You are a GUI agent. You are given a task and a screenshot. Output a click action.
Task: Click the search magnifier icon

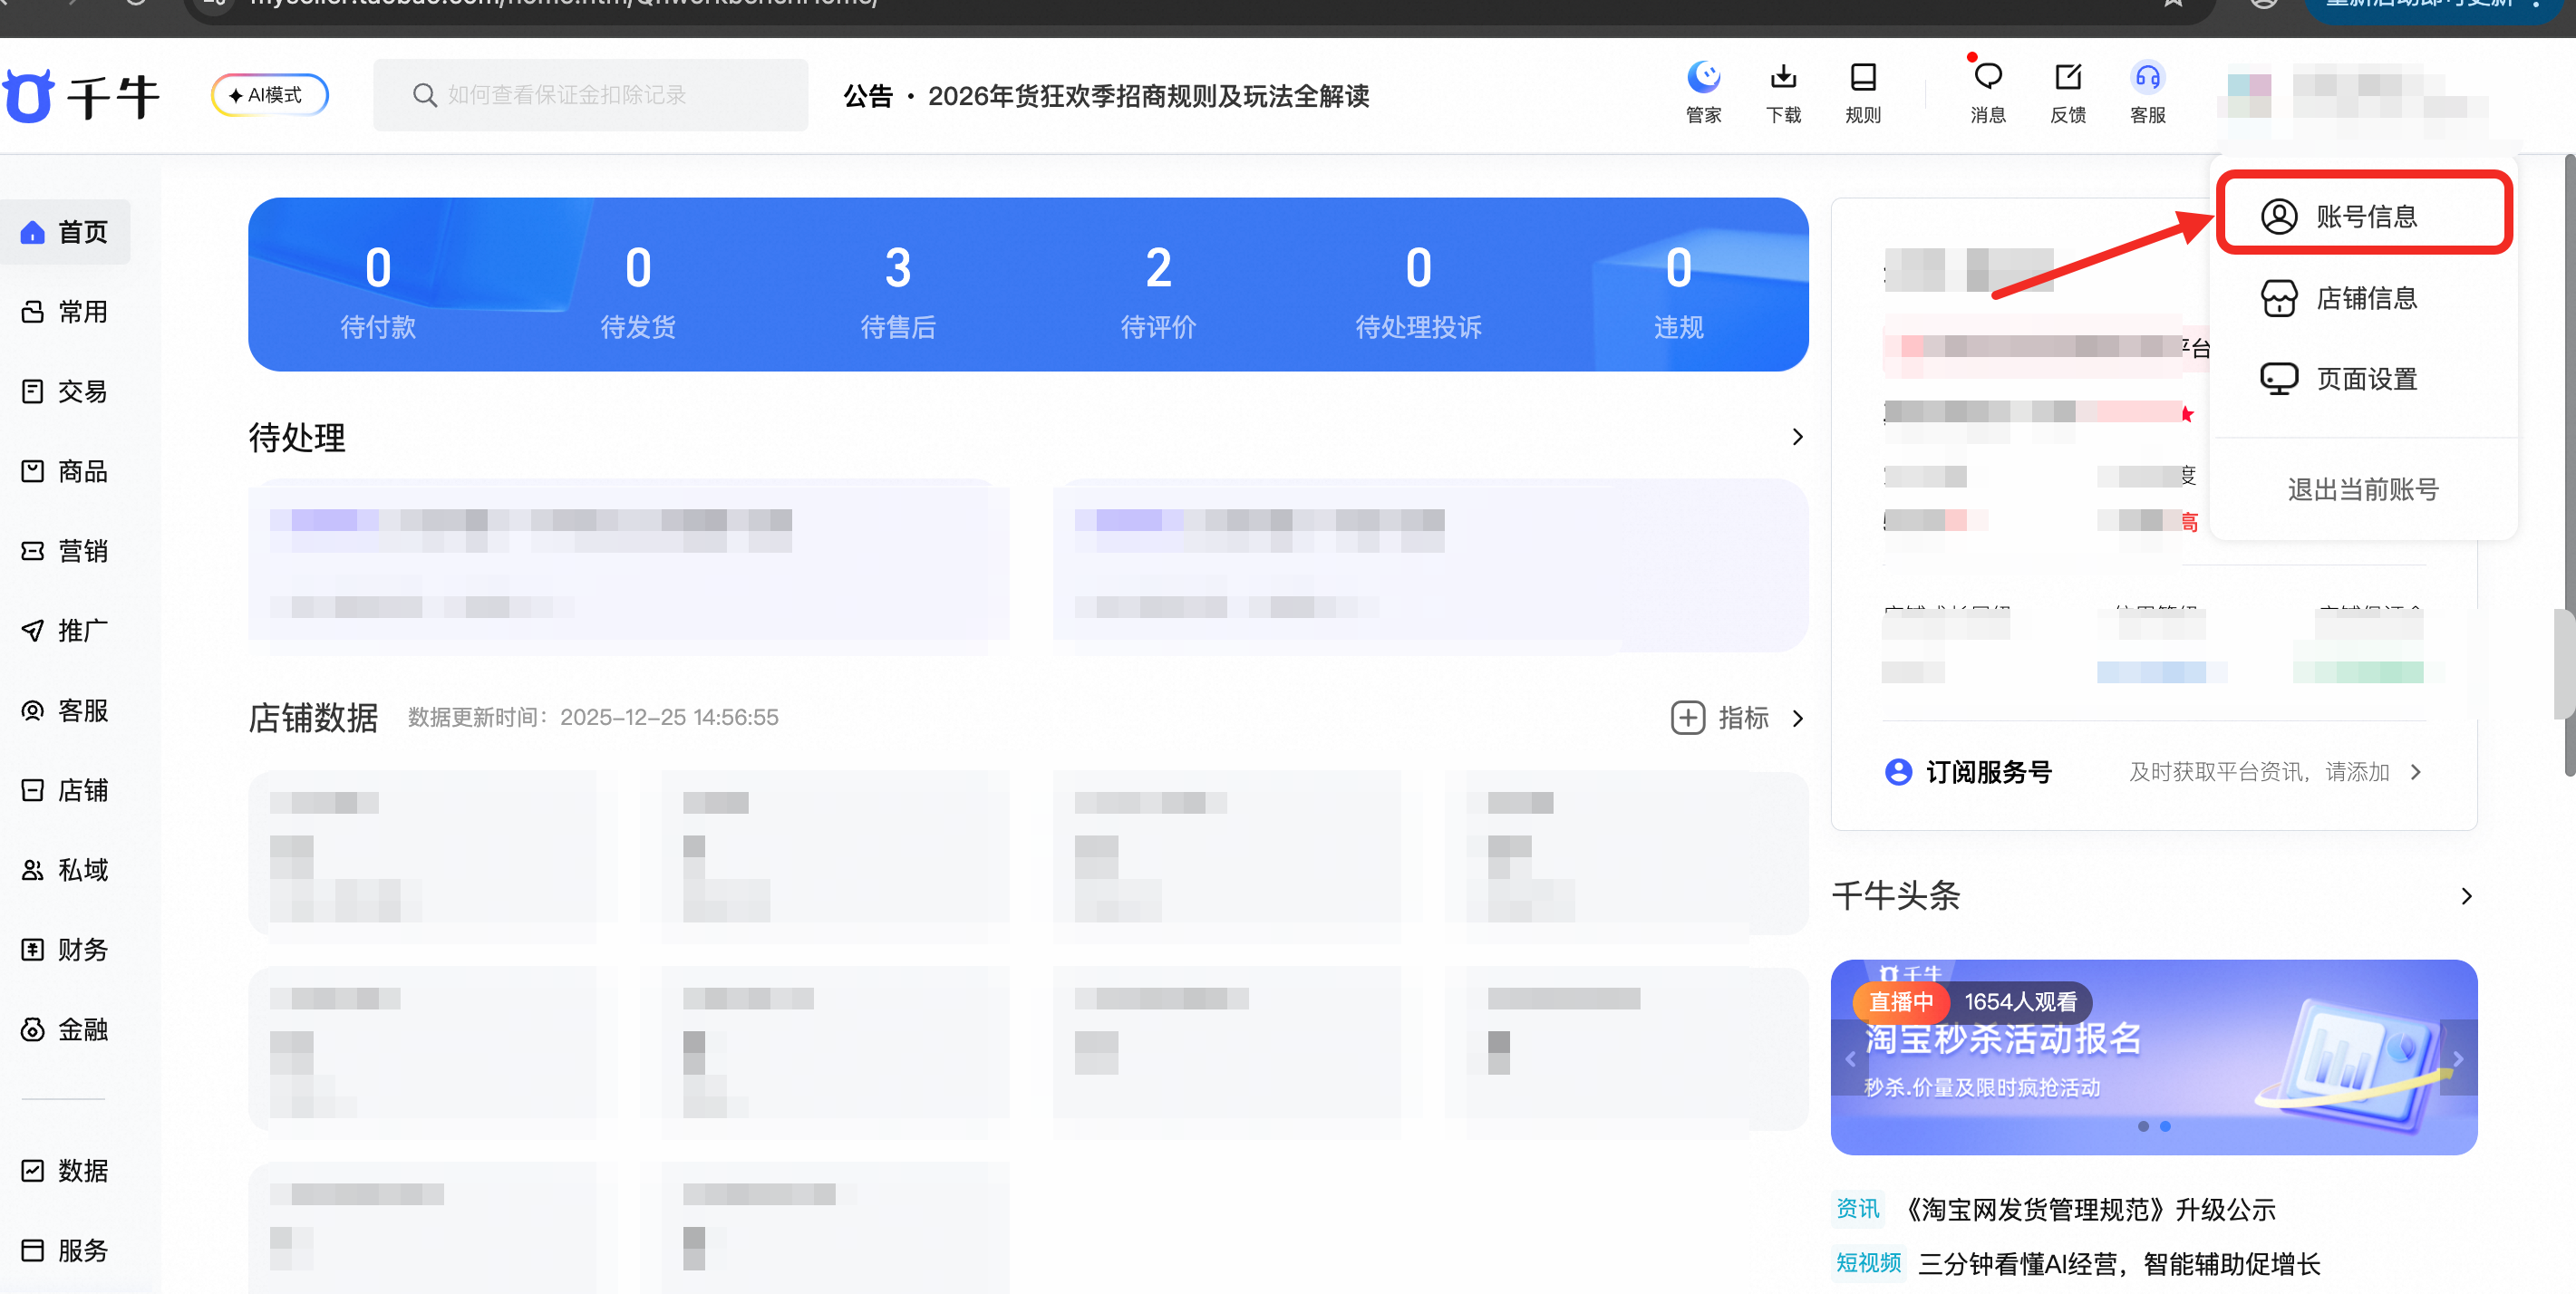pyautogui.click(x=424, y=95)
